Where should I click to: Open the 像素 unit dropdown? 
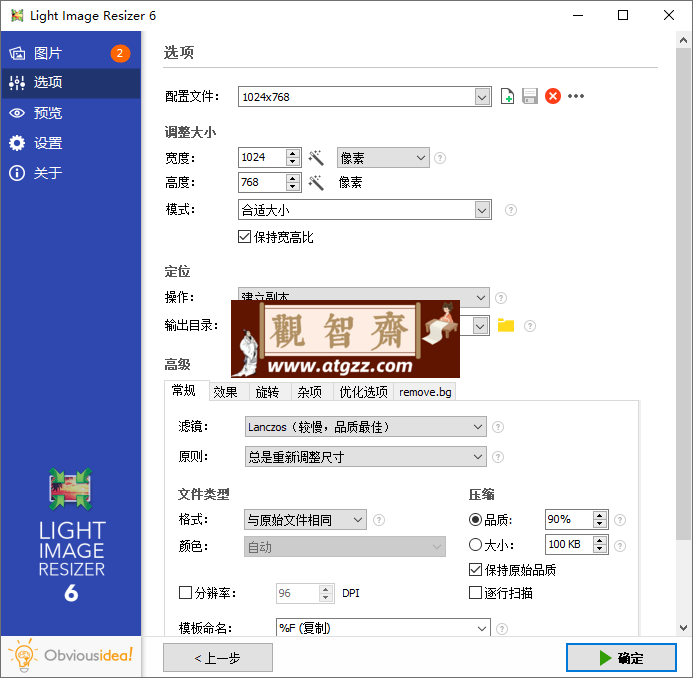pos(383,158)
